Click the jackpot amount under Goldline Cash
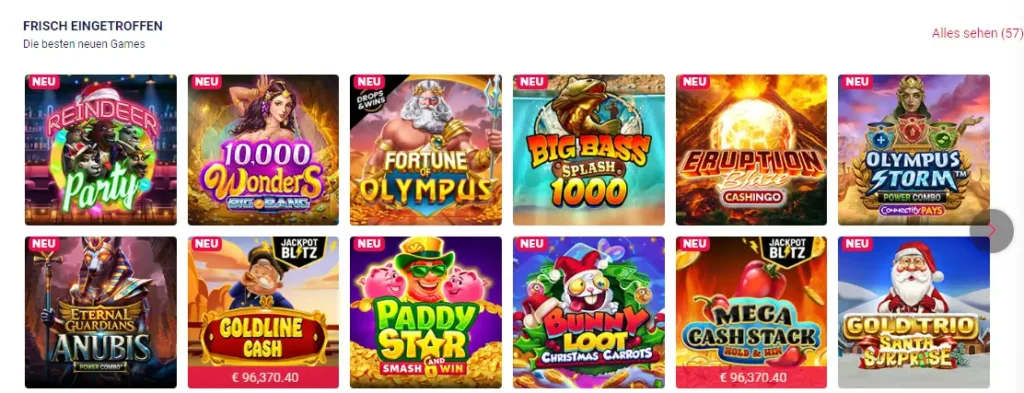 [263, 377]
